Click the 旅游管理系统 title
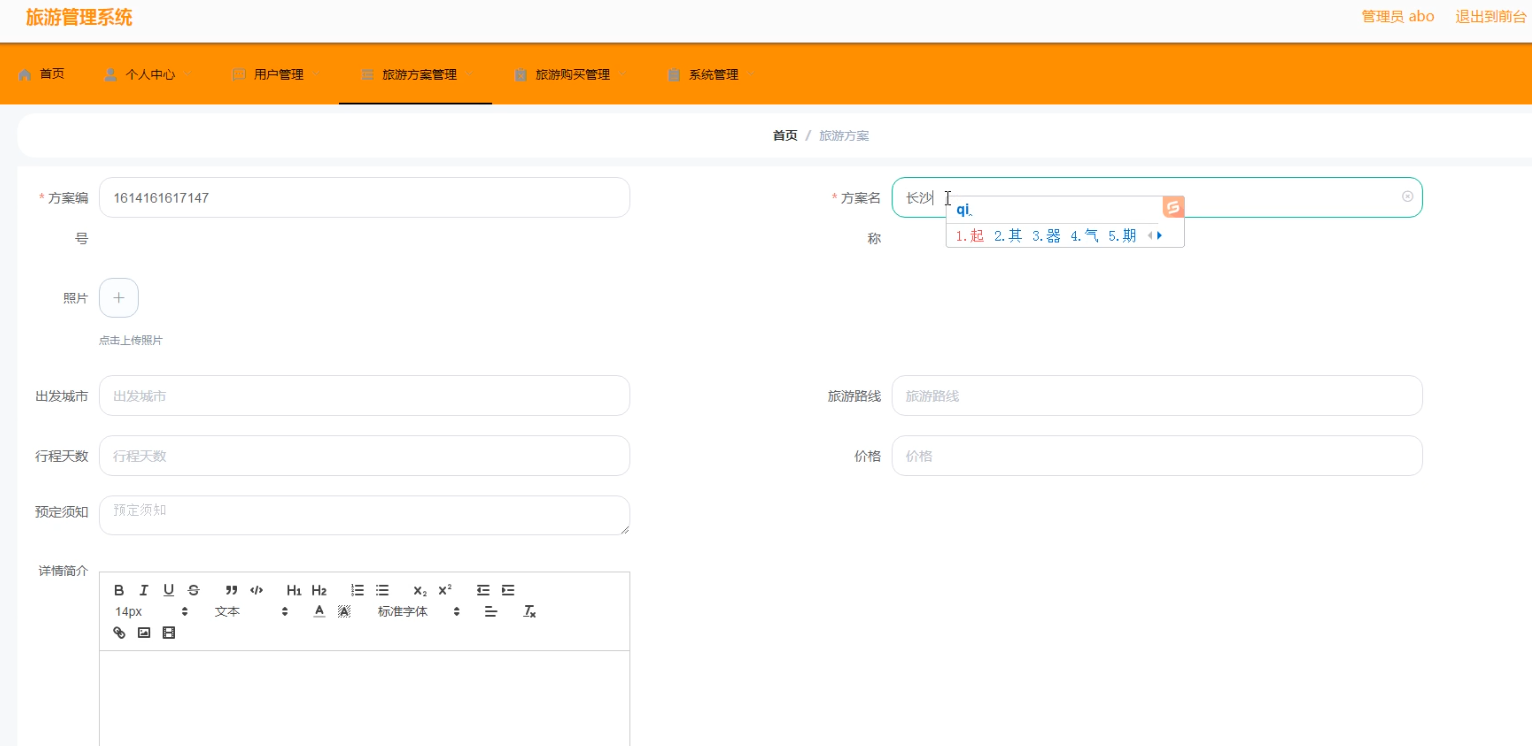The image size is (1532, 746). (x=79, y=17)
